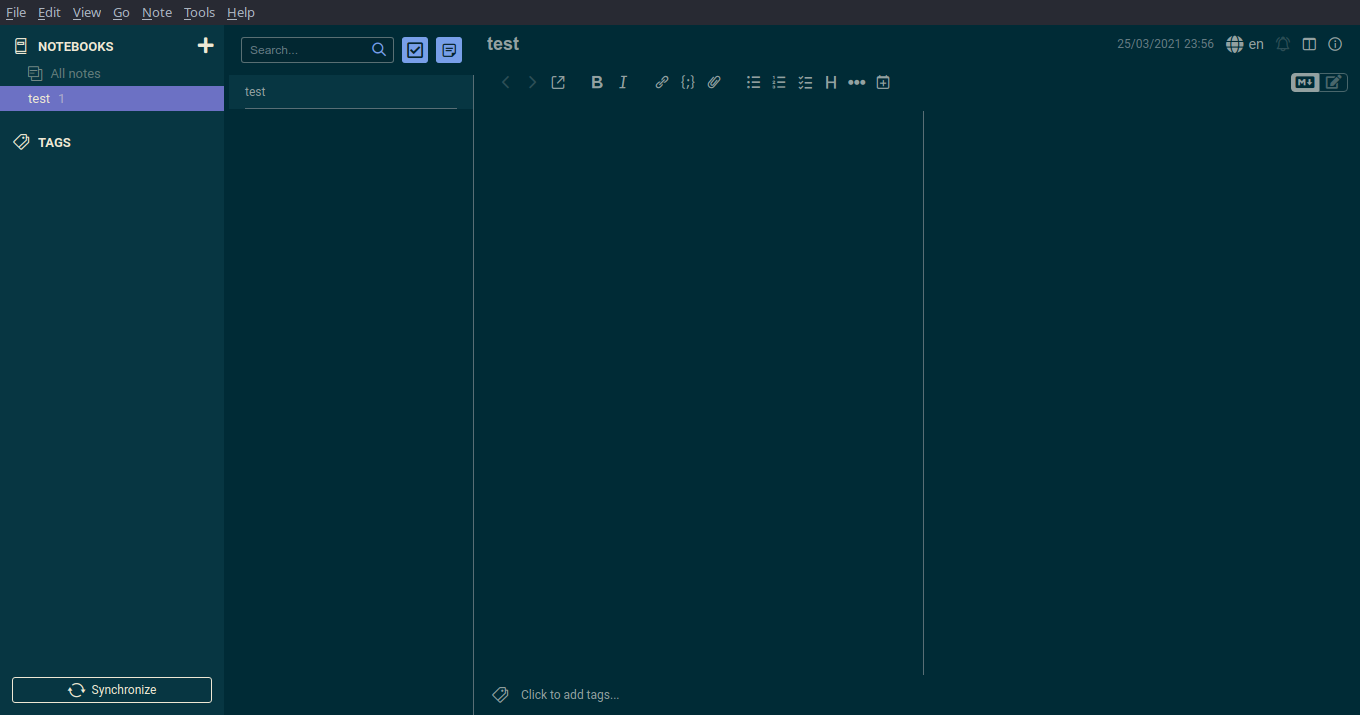Create a bulleted list
1360x715 pixels.
753,82
